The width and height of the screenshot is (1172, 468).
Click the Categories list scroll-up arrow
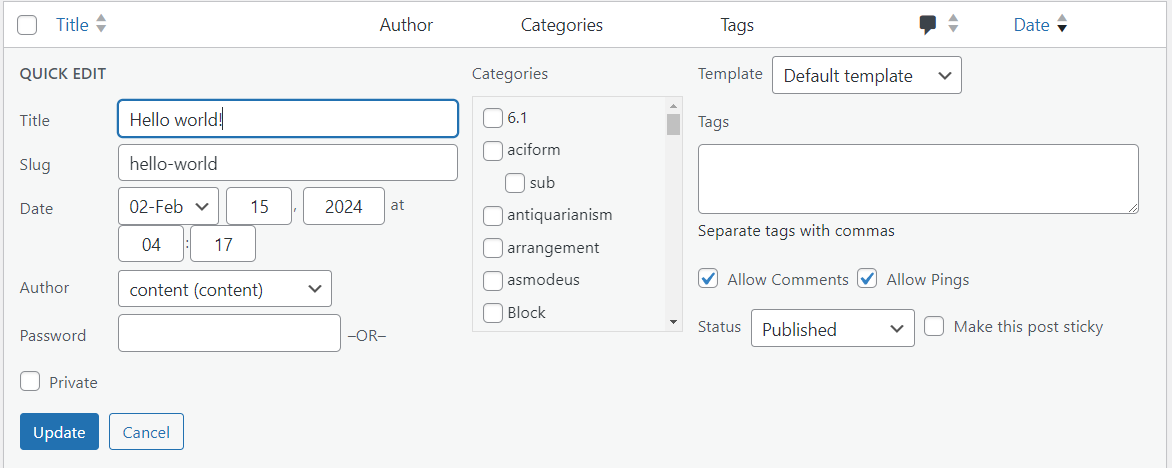[x=673, y=106]
